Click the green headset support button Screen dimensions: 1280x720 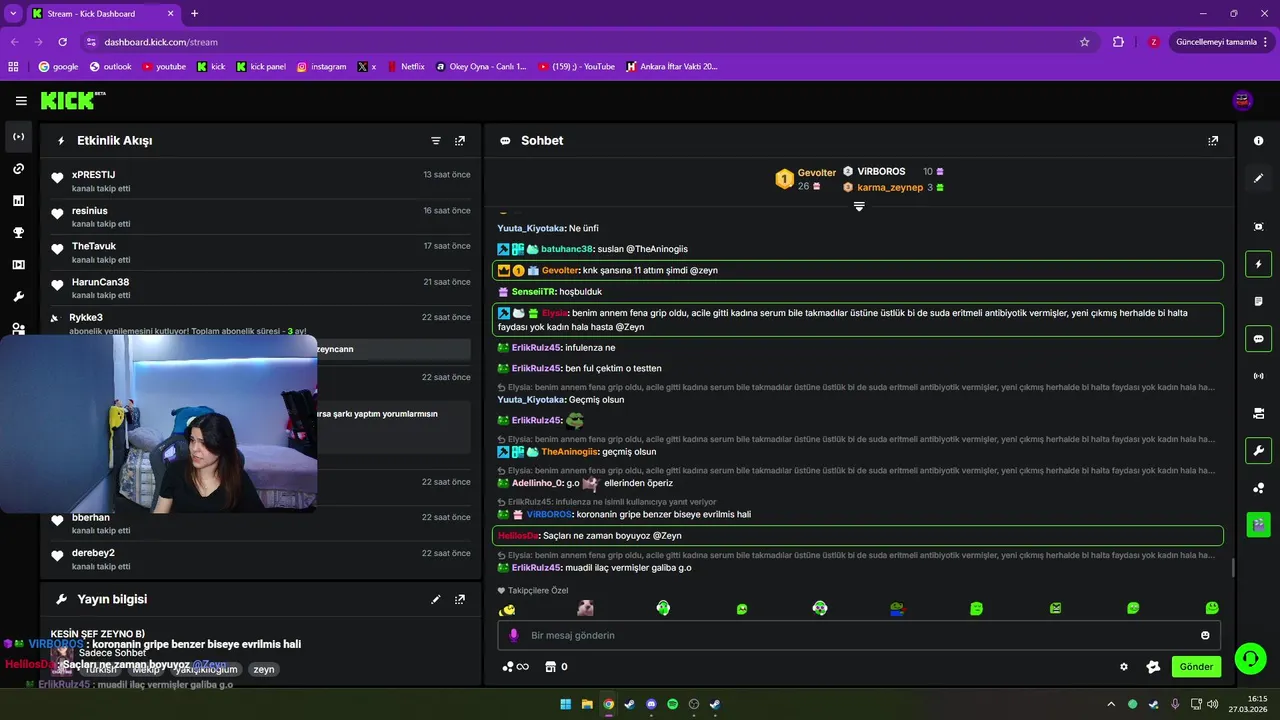coord(1250,658)
